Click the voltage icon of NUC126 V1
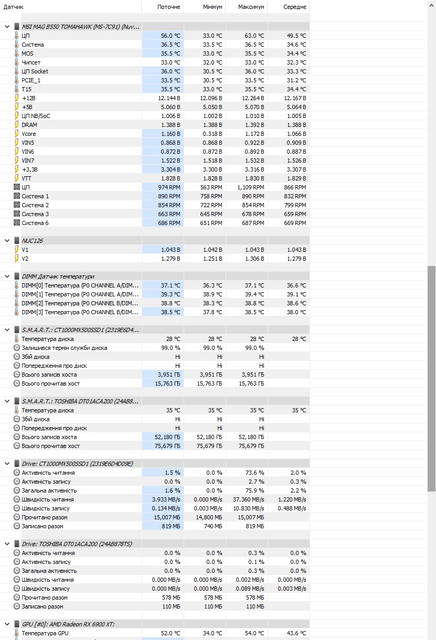The image size is (436, 640). (x=17, y=249)
